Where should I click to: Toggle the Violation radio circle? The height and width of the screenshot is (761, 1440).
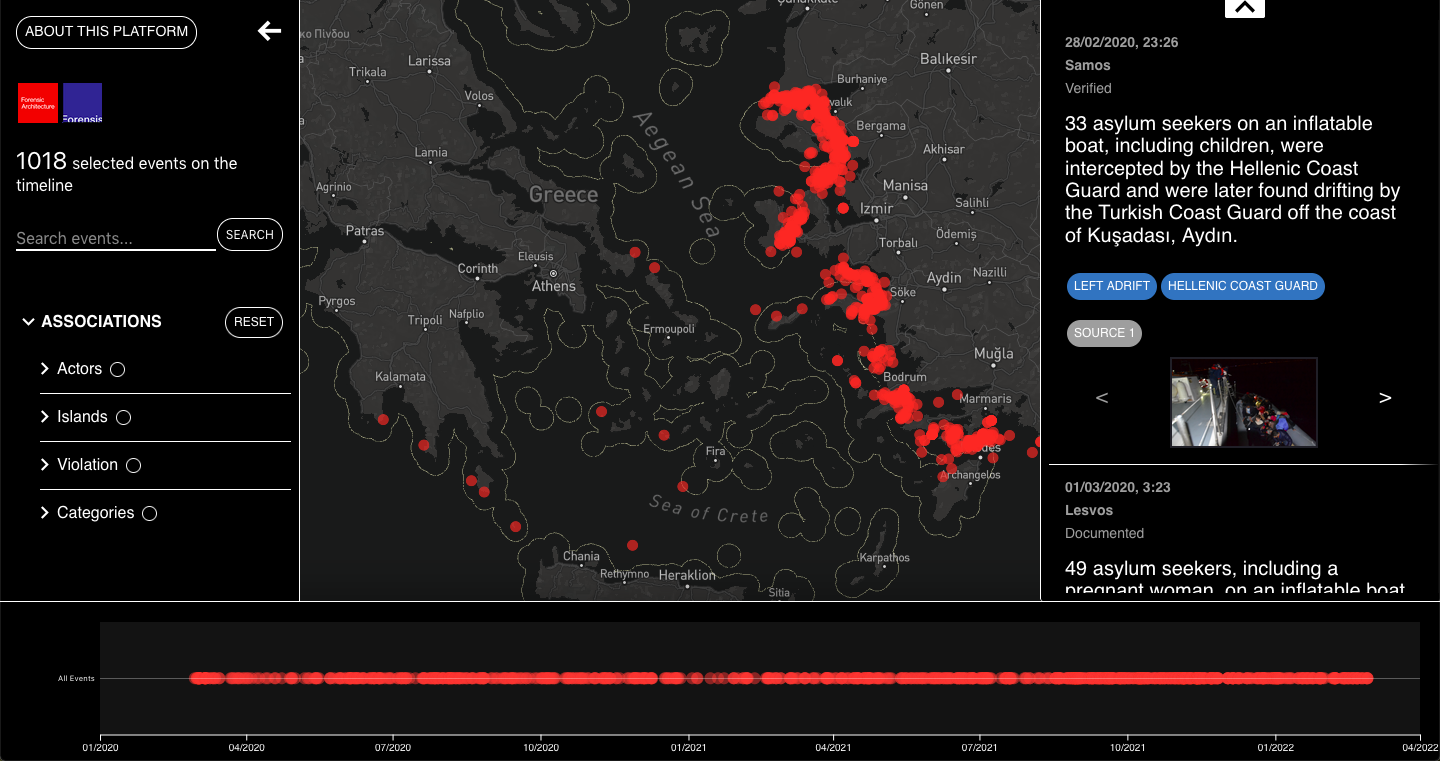(x=133, y=466)
